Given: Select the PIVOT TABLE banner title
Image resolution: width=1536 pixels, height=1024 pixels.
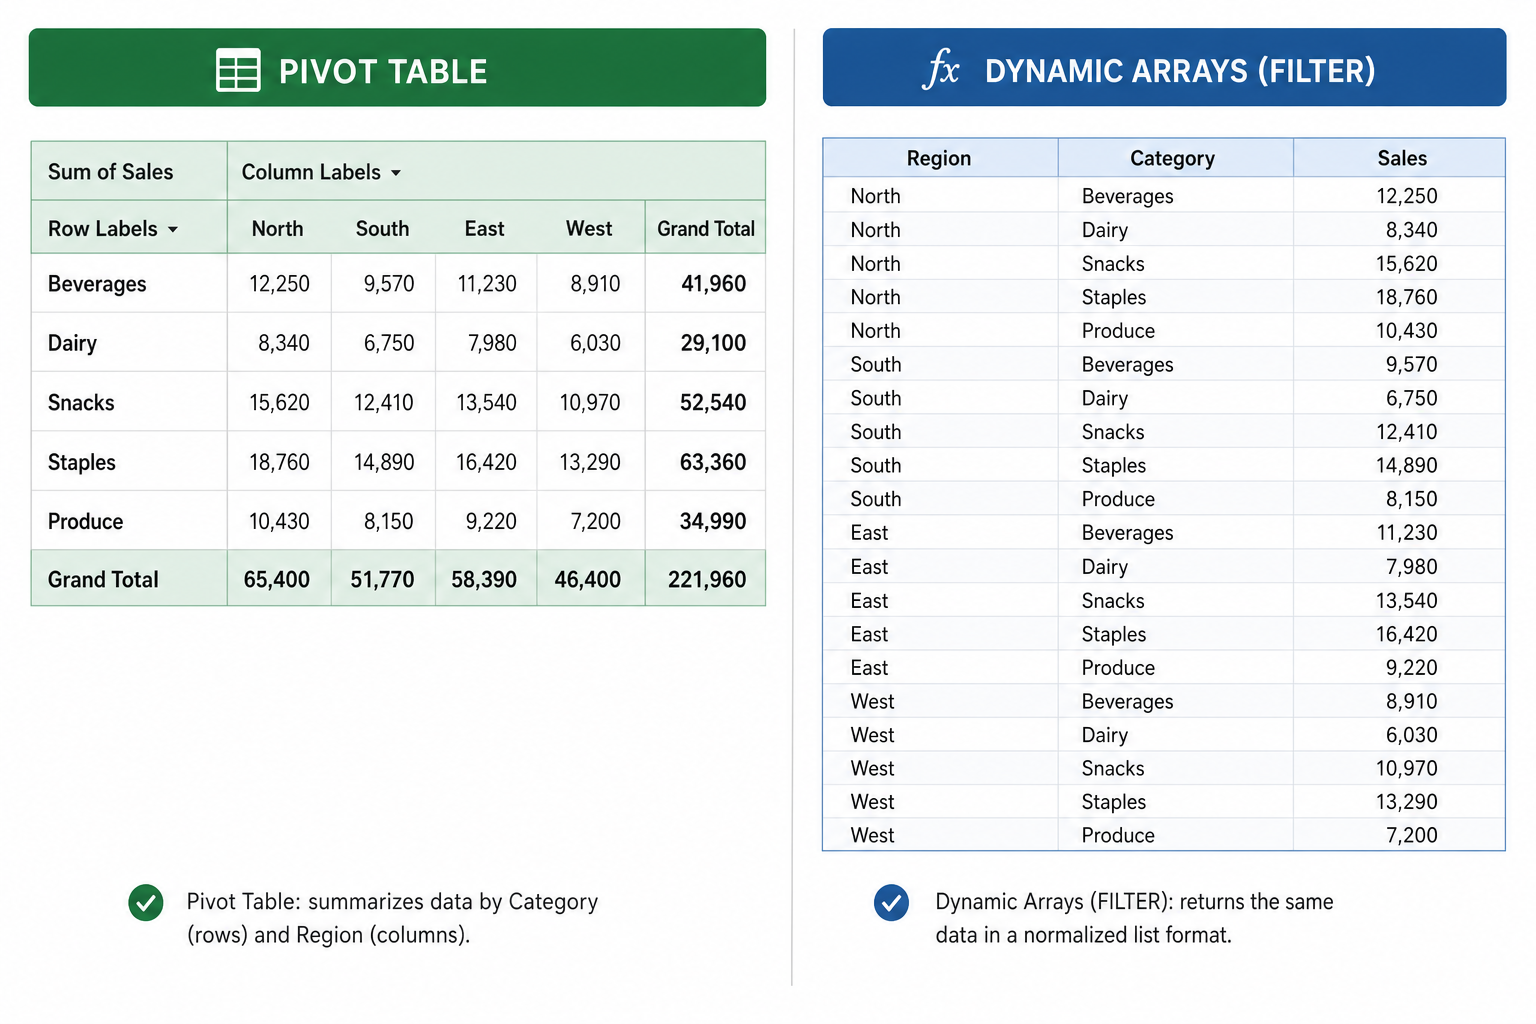Looking at the screenshot, I should click(383, 72).
